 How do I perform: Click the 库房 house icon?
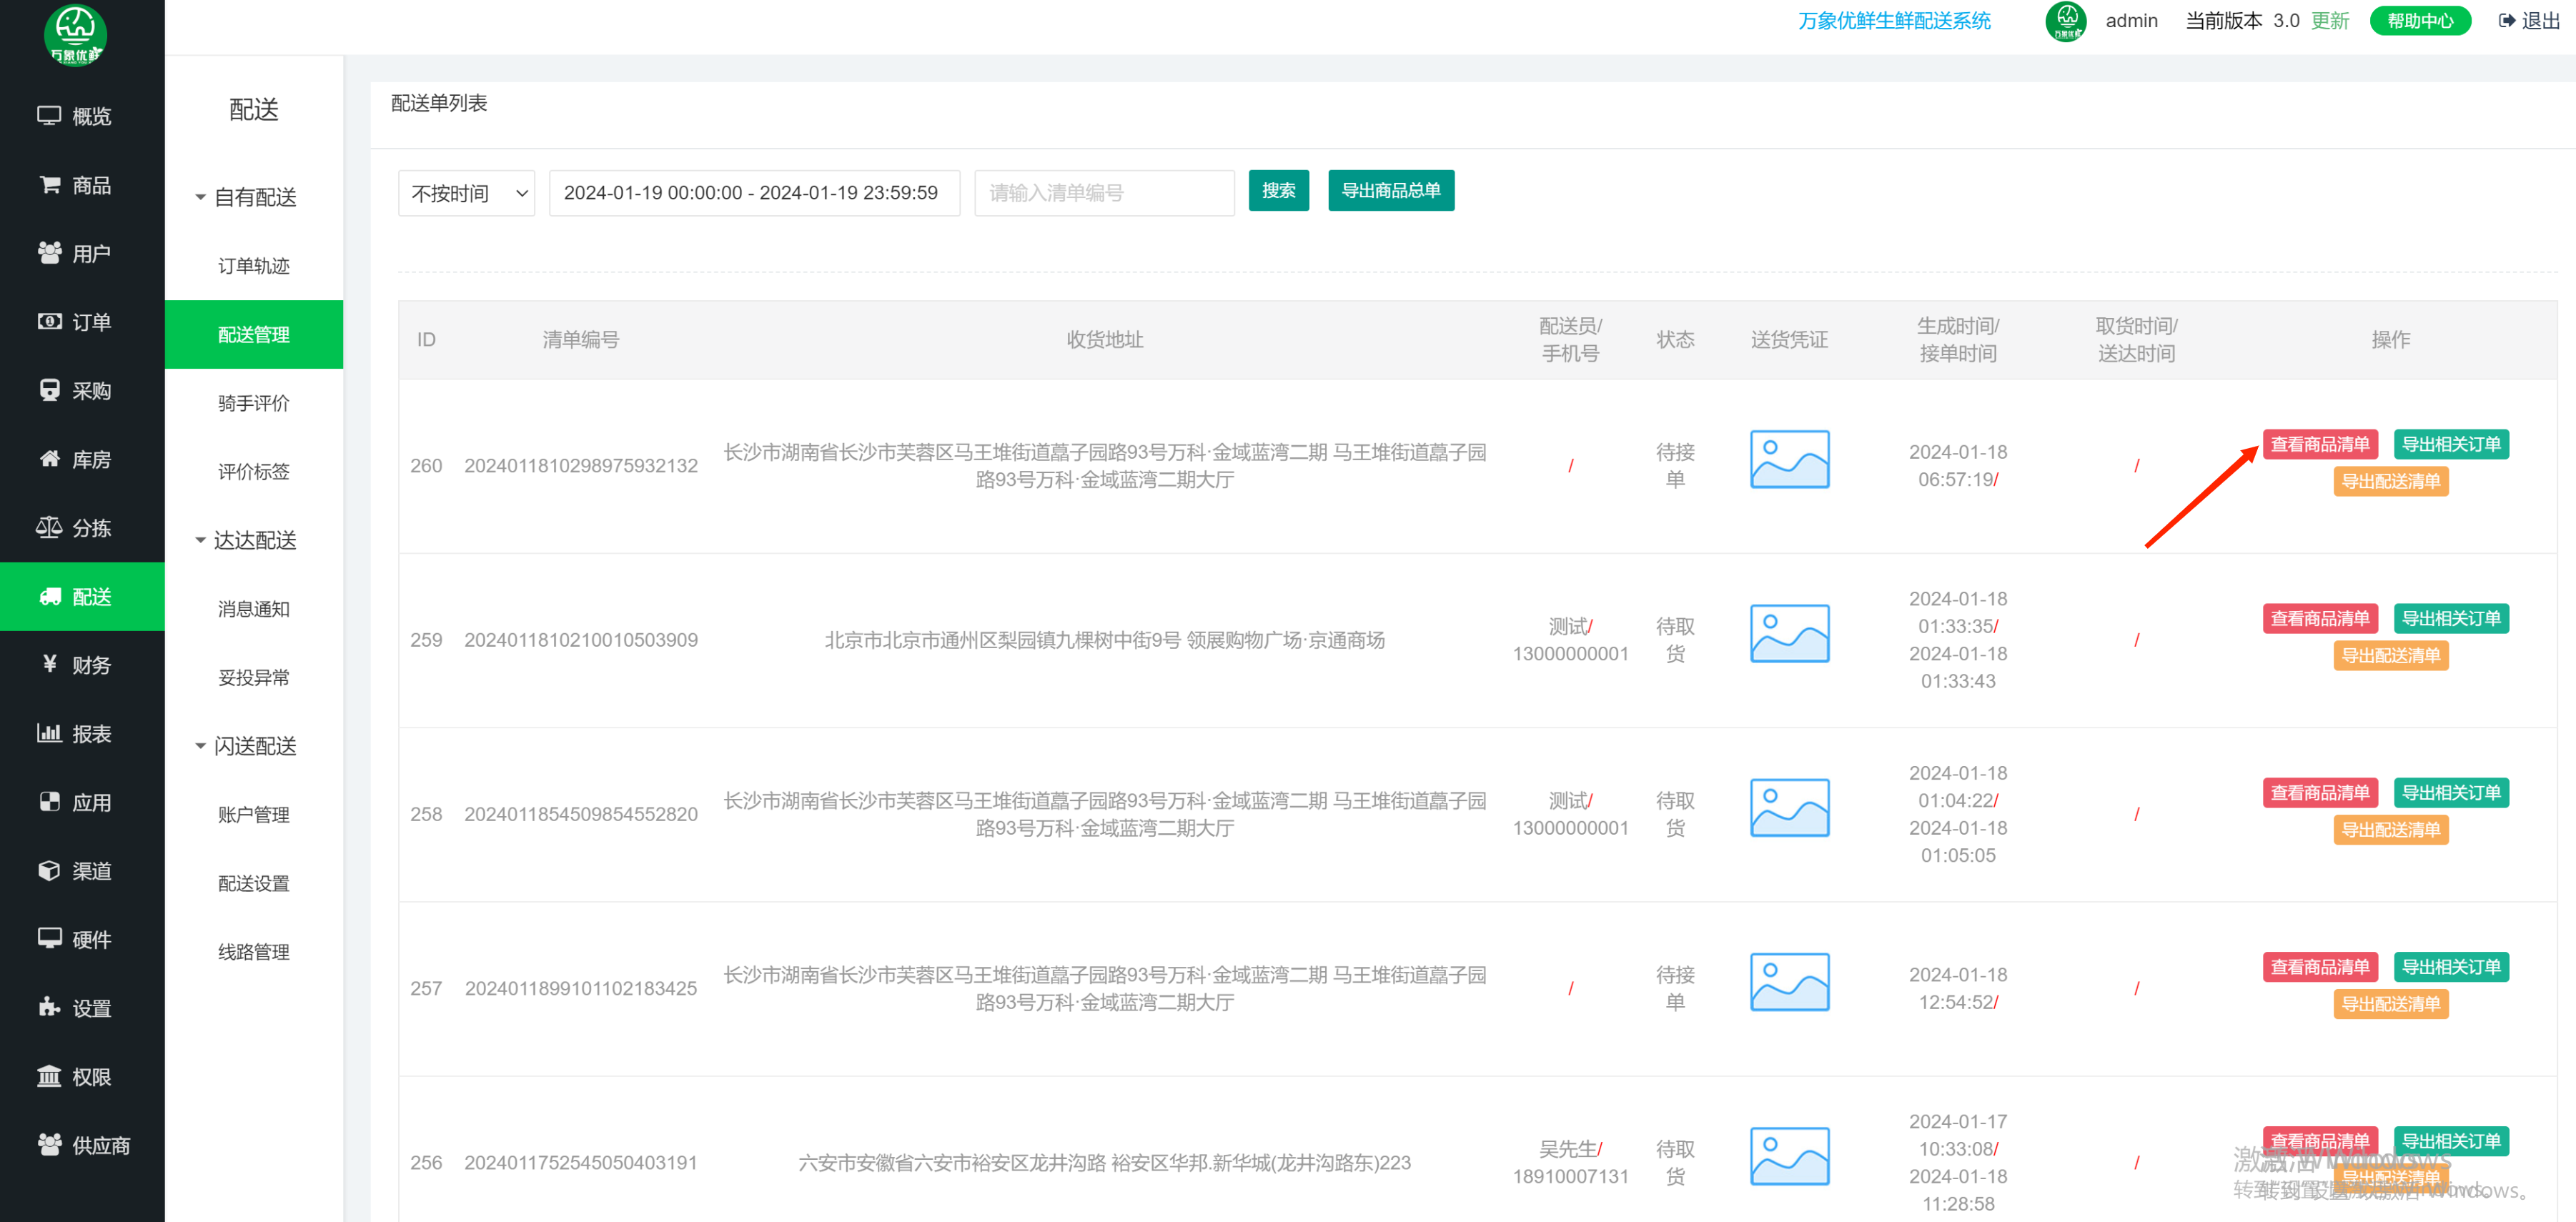pyautogui.click(x=49, y=459)
